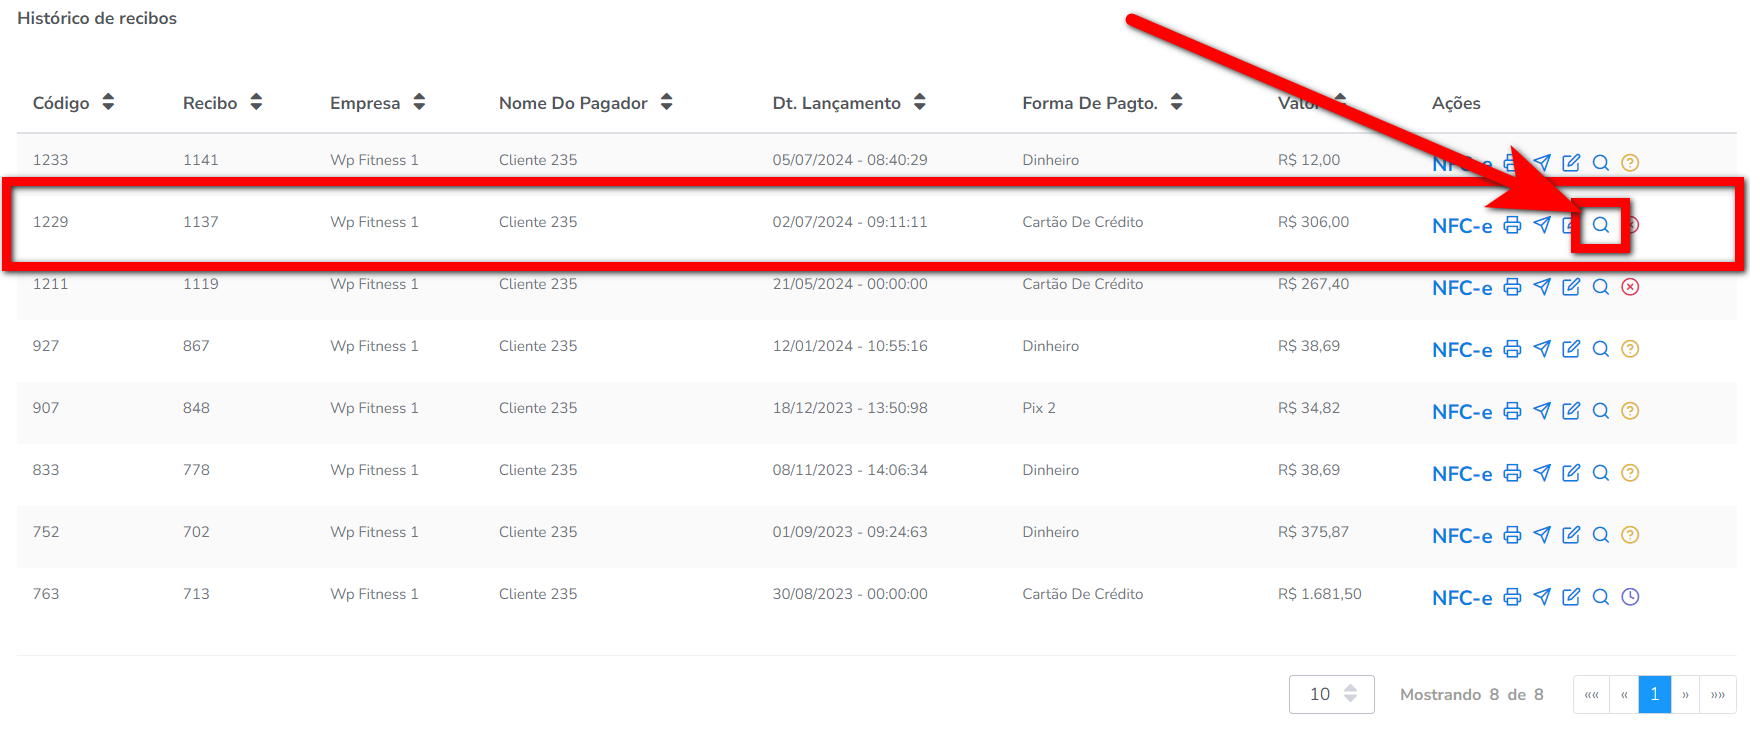Screen dimensions: 1750x732
Task: Sort table by Nome Do Pagador
Action: coord(585,103)
